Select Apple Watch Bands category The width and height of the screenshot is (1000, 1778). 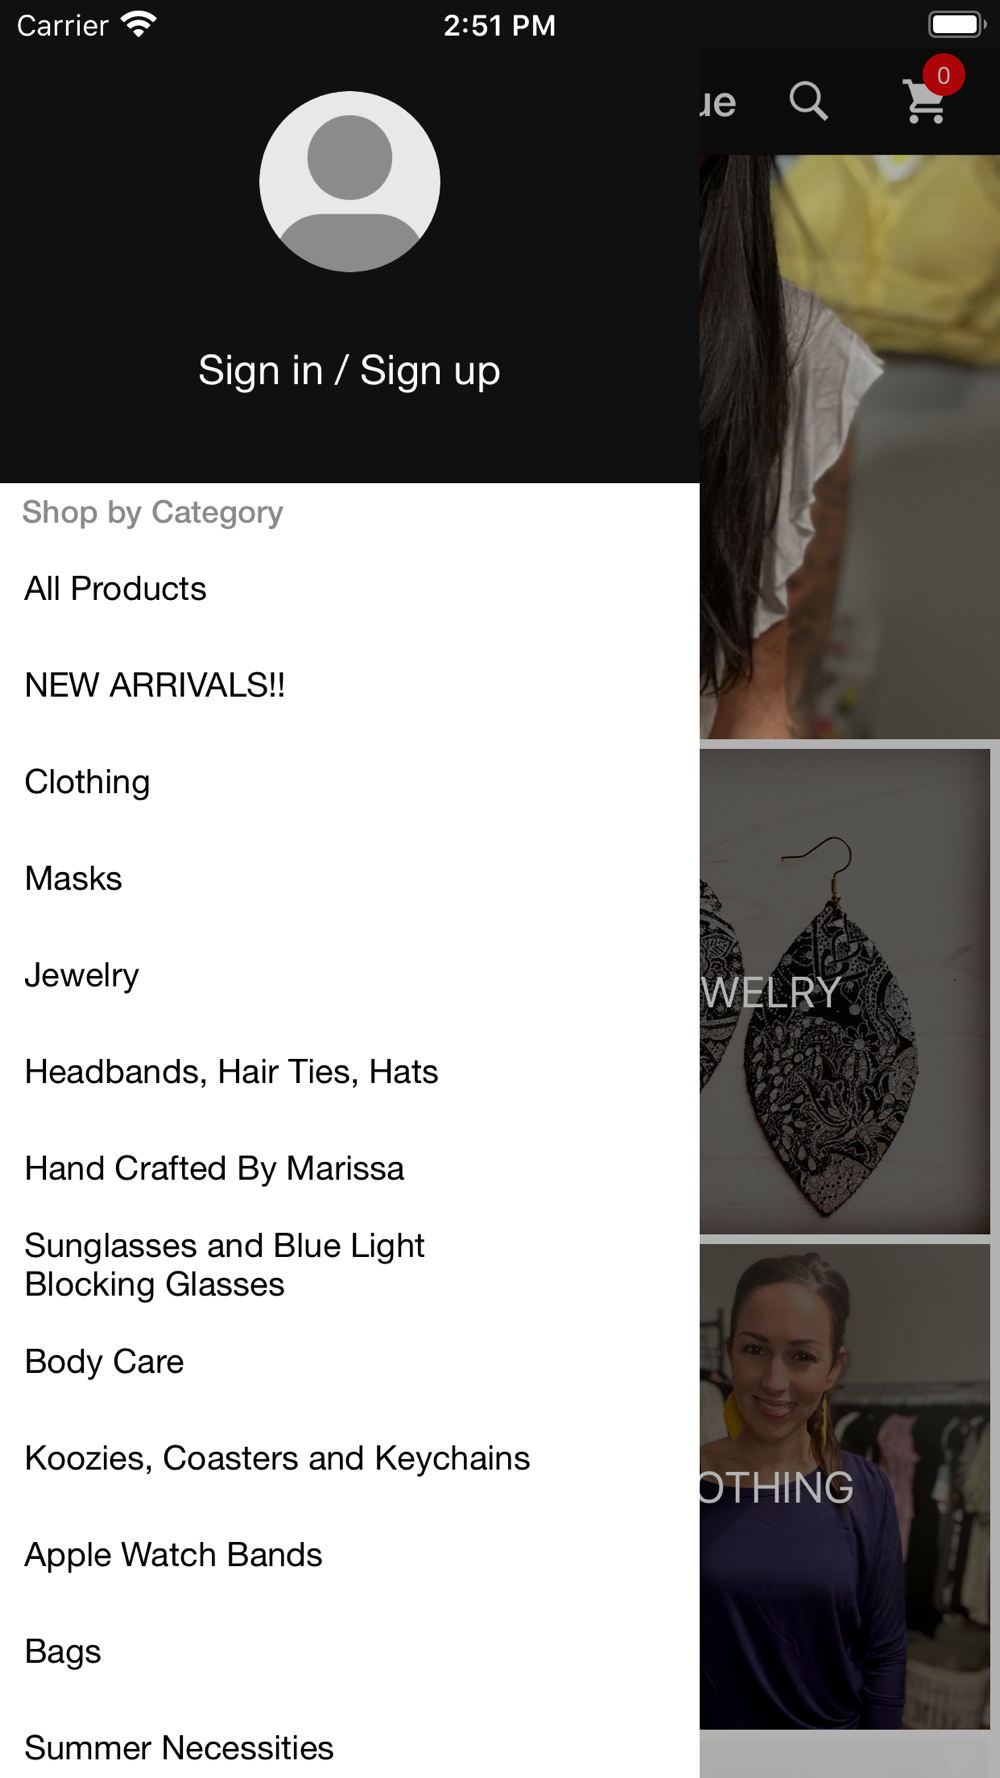coord(349,1554)
